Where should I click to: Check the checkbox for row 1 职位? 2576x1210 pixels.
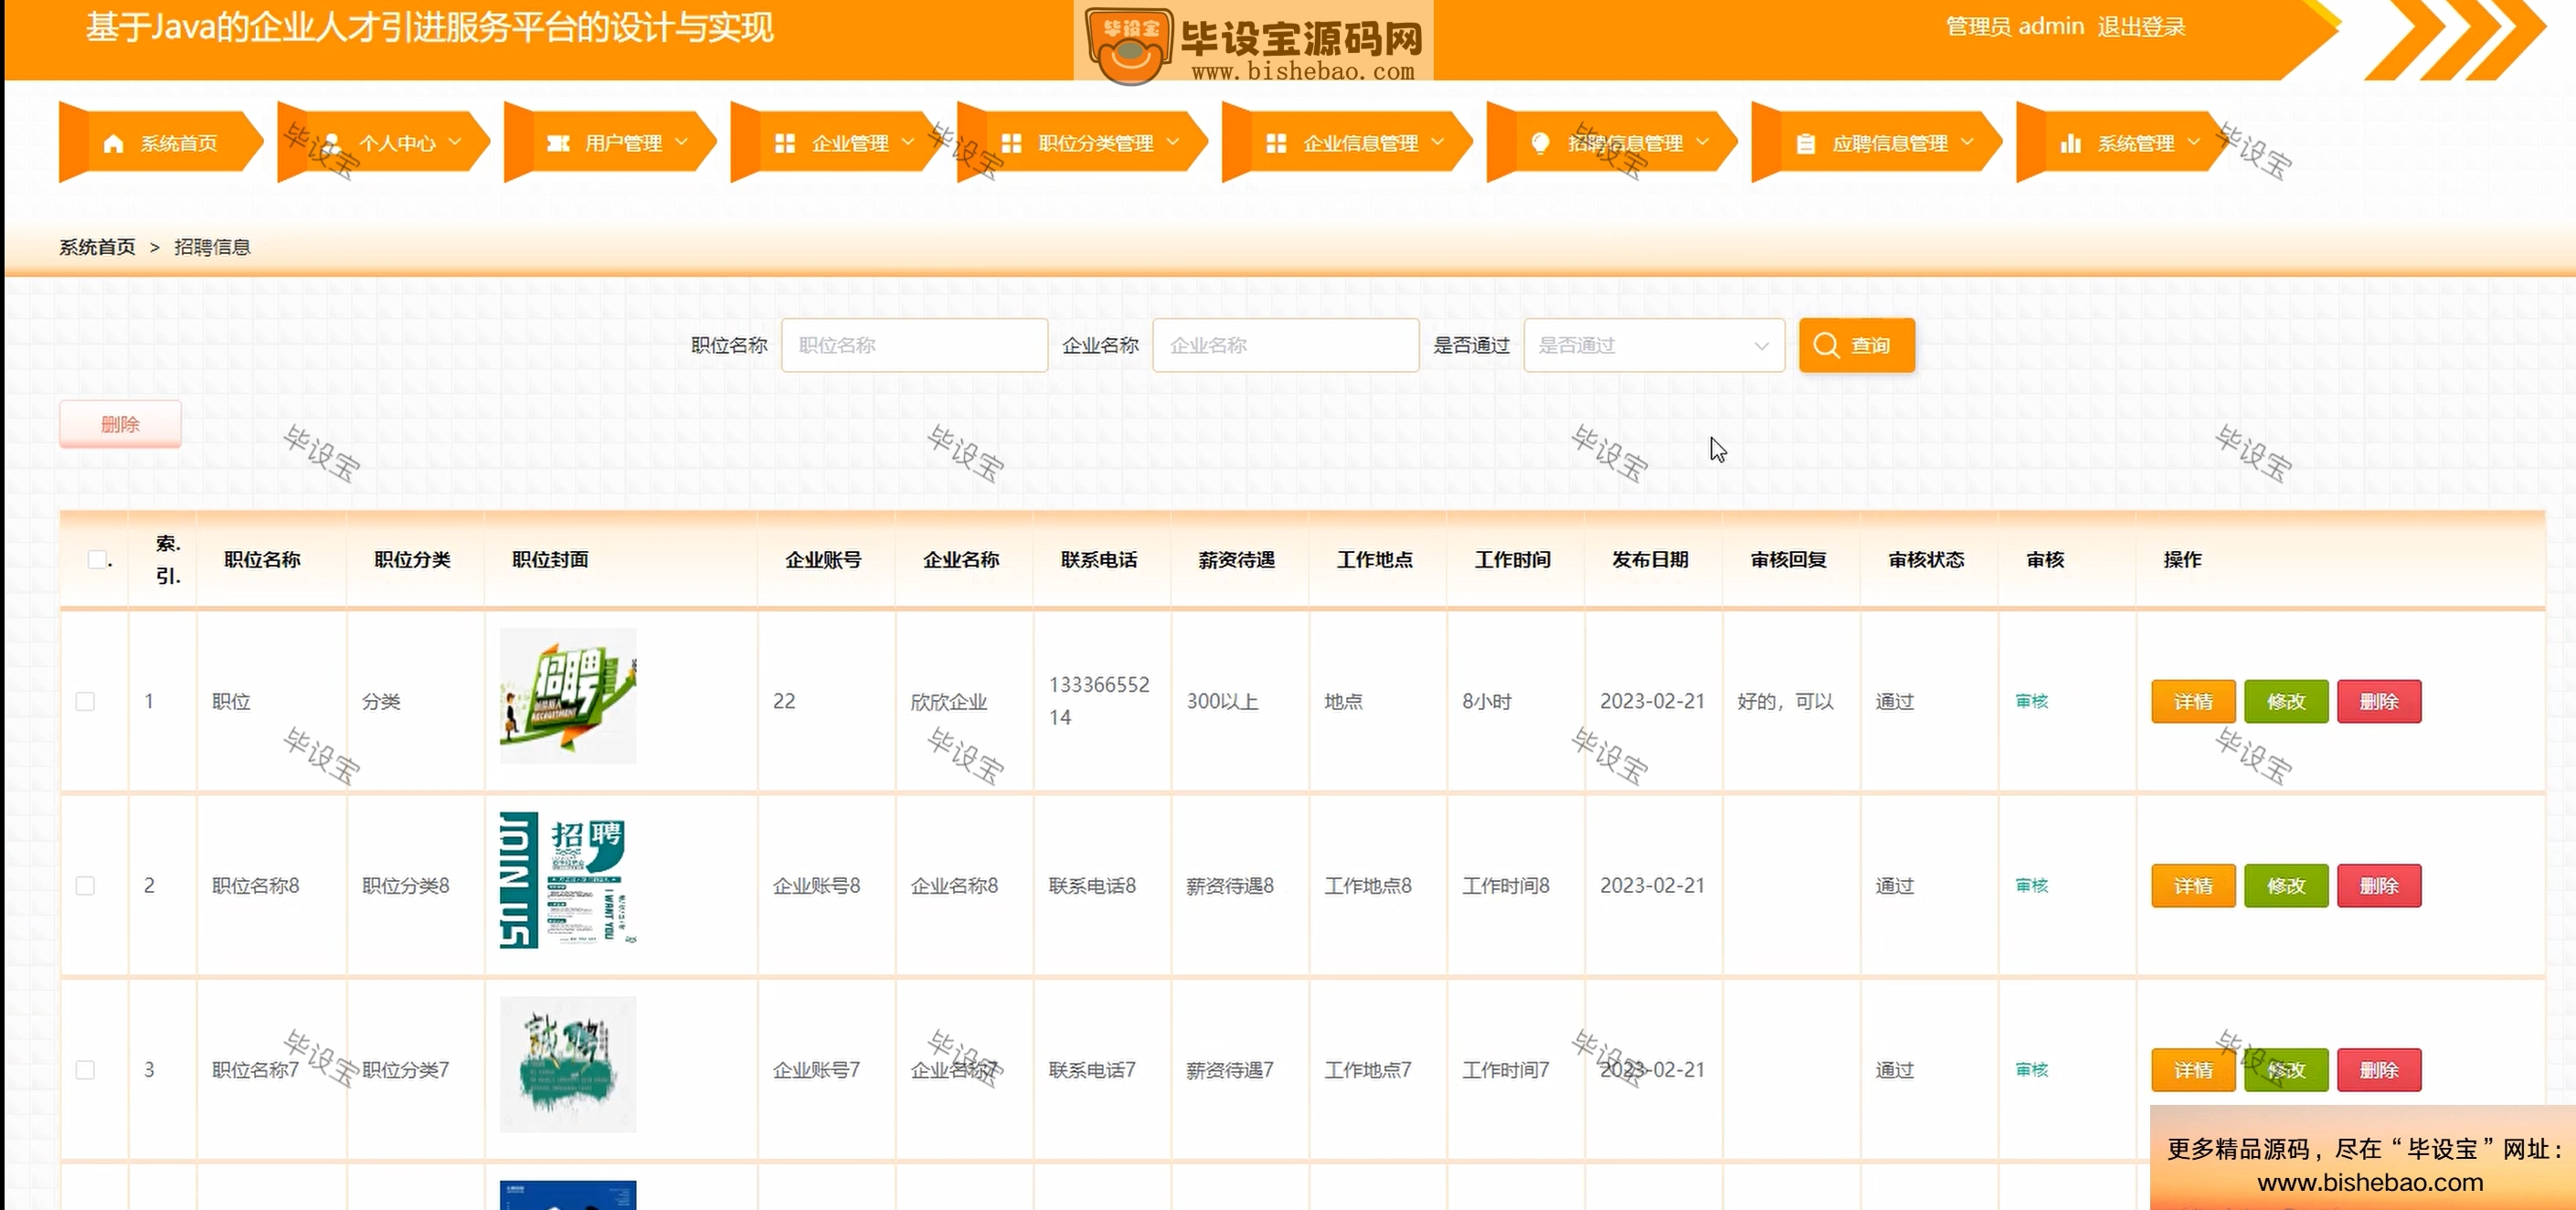(85, 702)
